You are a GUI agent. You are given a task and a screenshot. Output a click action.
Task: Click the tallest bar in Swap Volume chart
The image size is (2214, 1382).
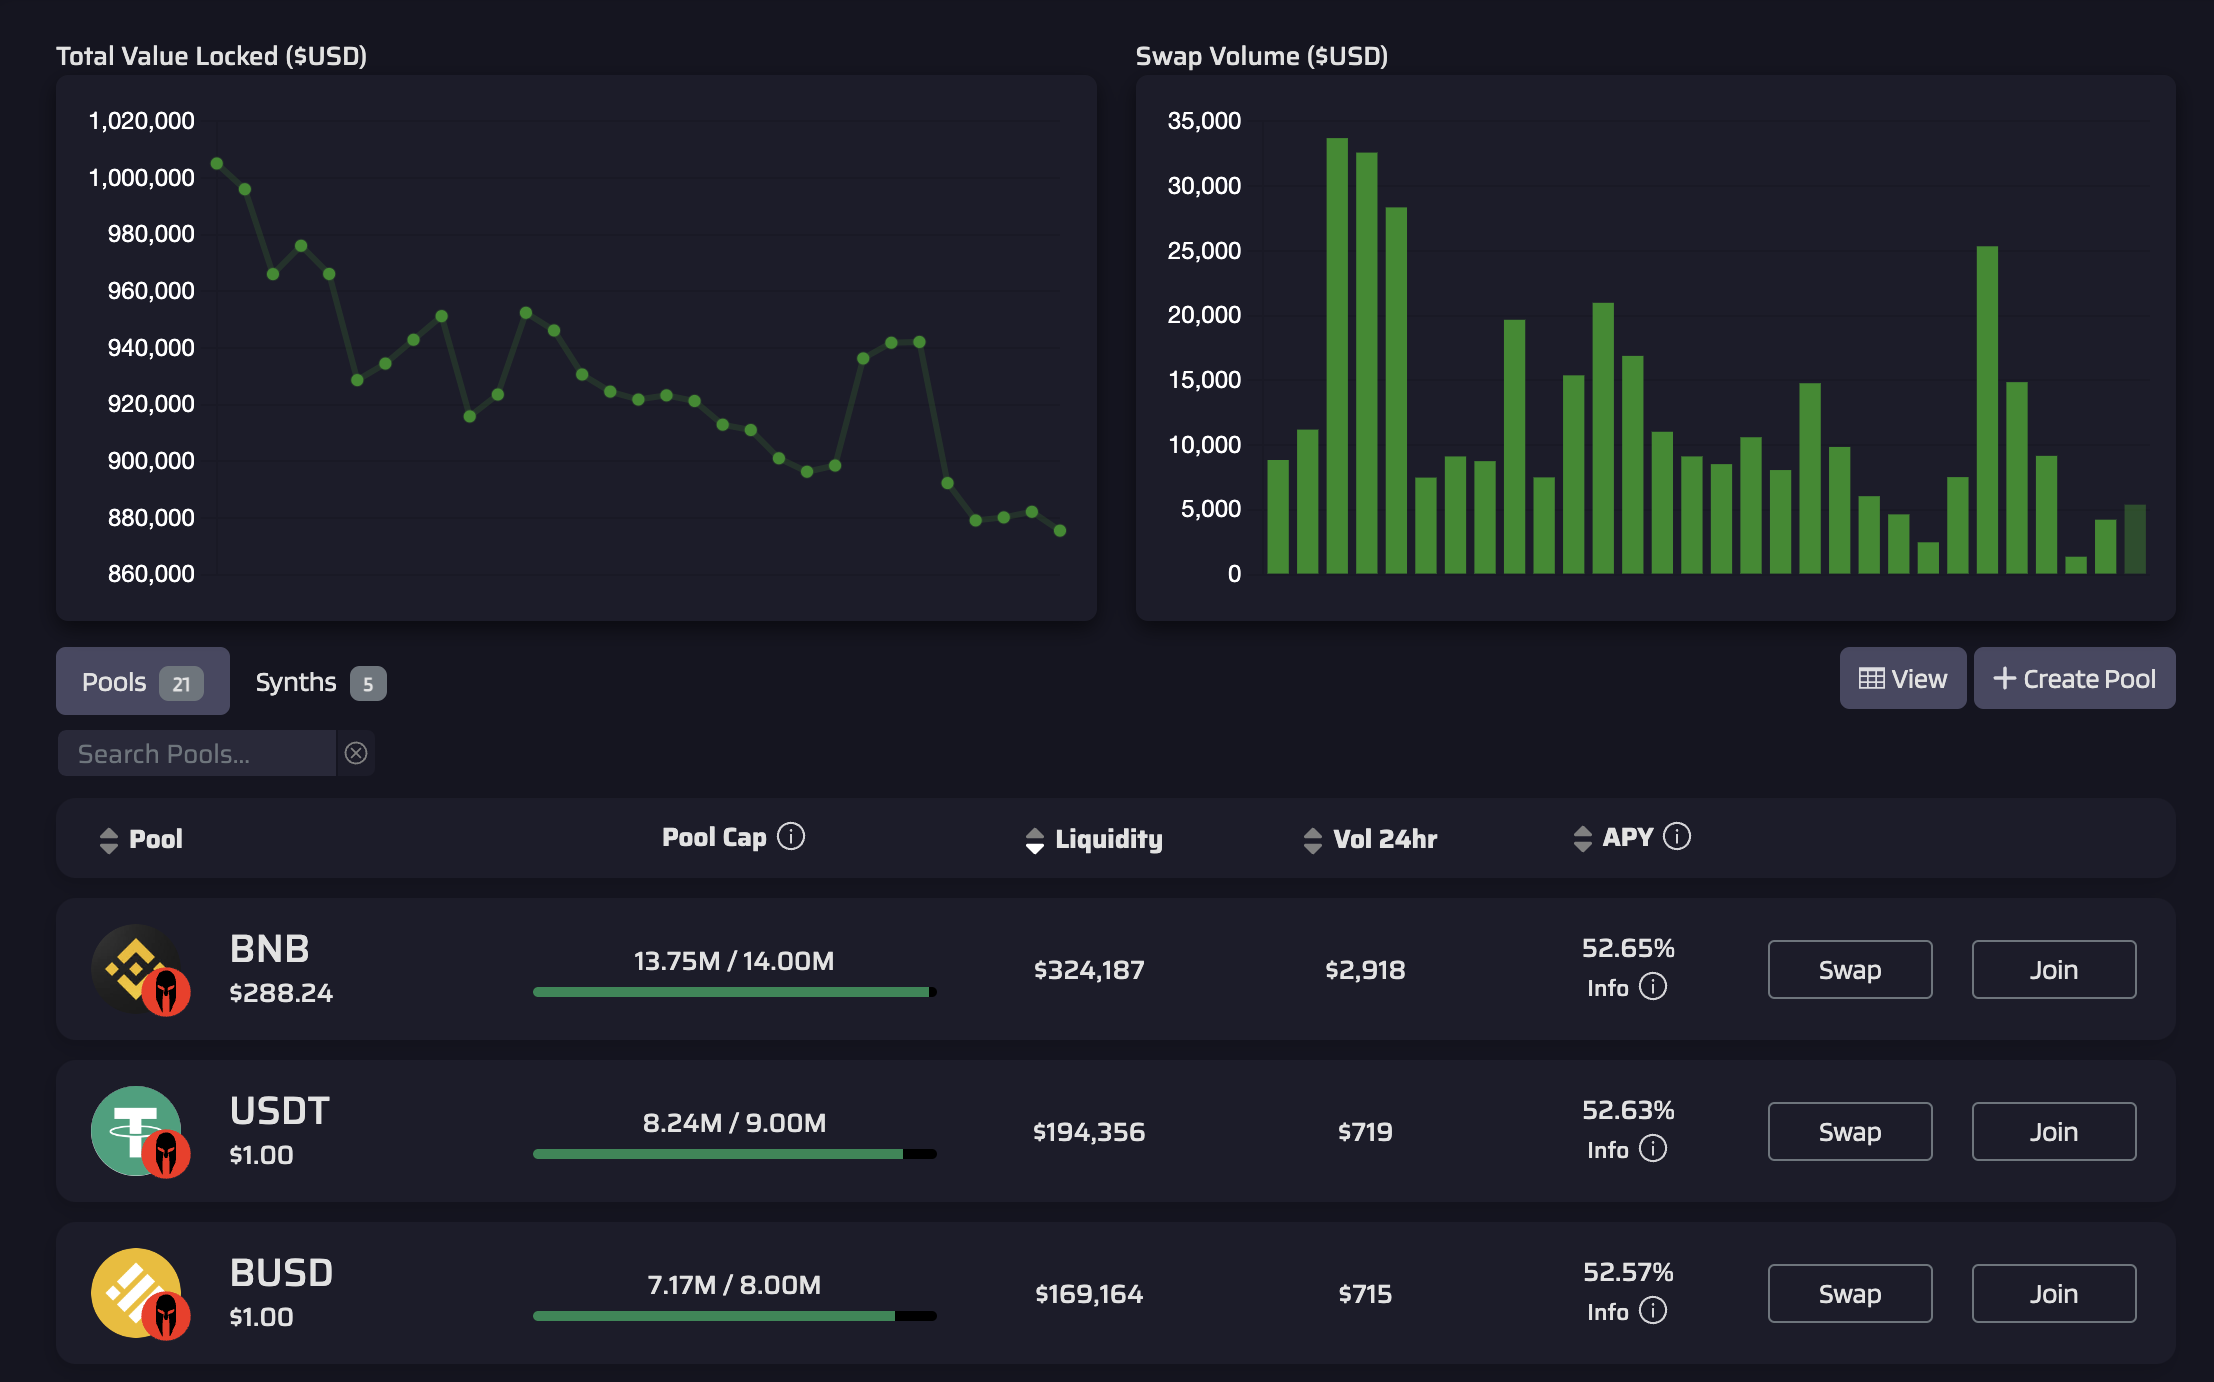(x=1337, y=355)
